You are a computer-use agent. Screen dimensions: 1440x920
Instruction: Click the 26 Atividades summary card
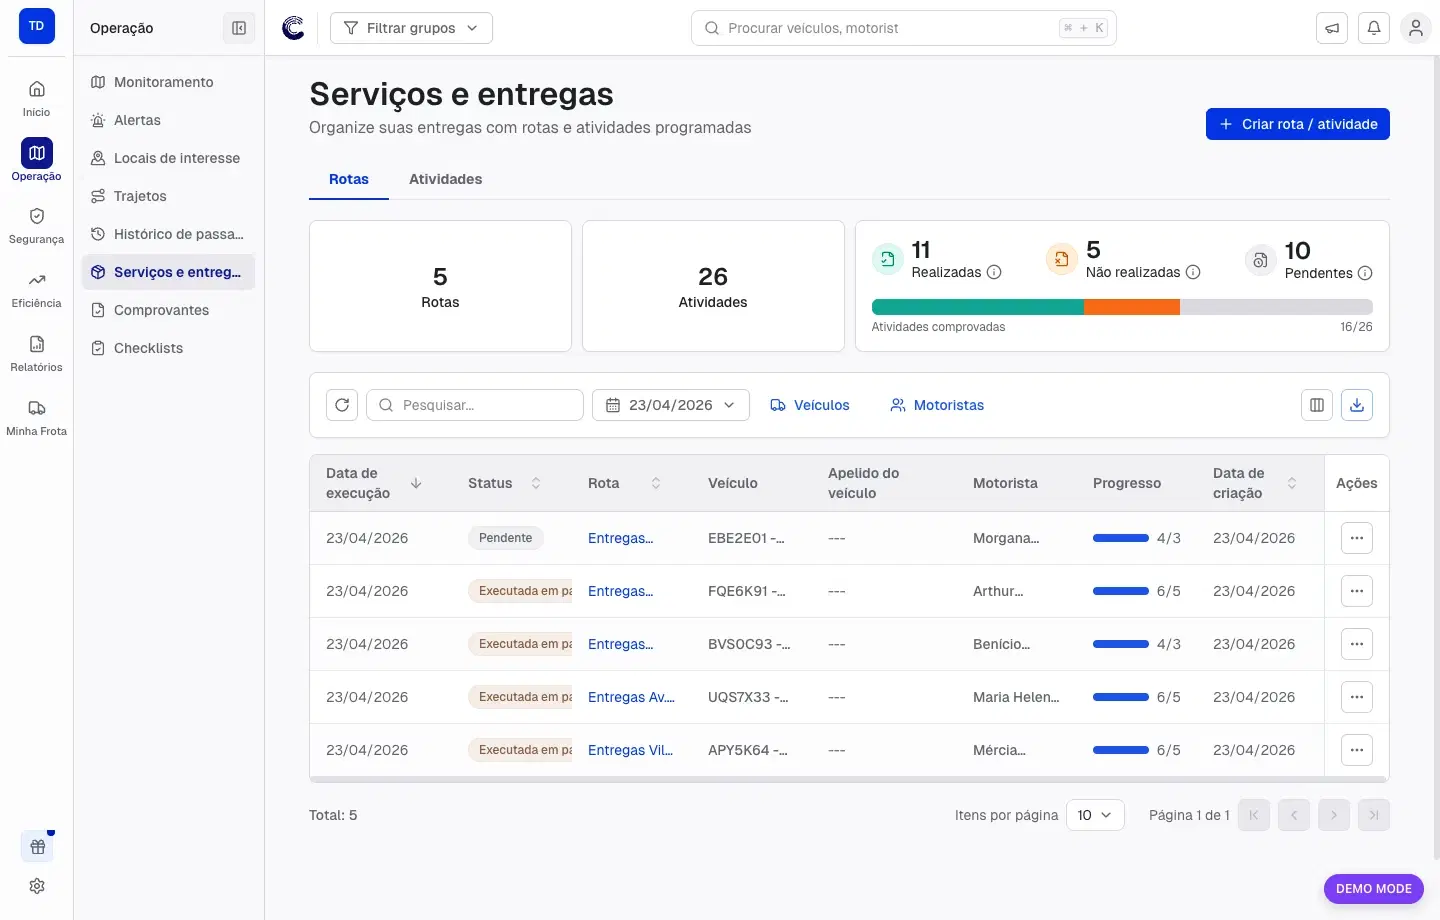pyautogui.click(x=713, y=286)
